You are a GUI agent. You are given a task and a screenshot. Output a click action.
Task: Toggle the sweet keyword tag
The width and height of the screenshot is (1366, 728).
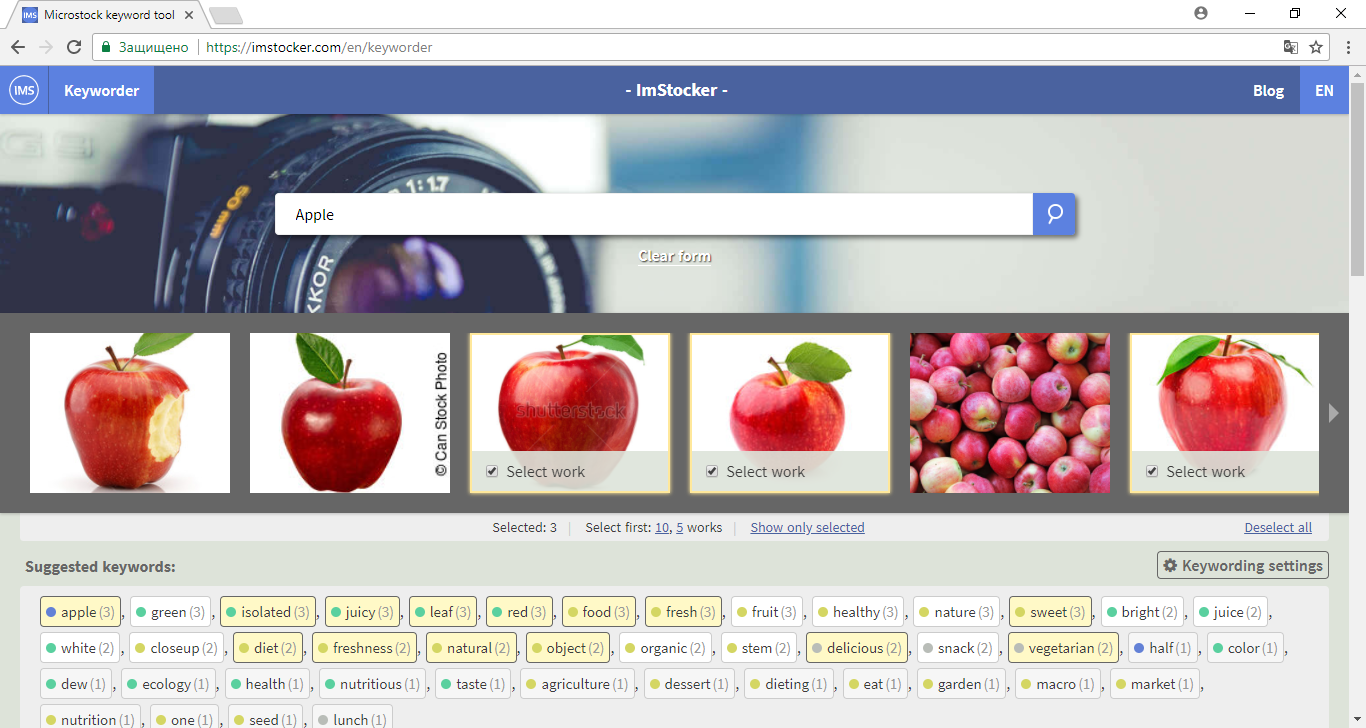[x=1050, y=612]
